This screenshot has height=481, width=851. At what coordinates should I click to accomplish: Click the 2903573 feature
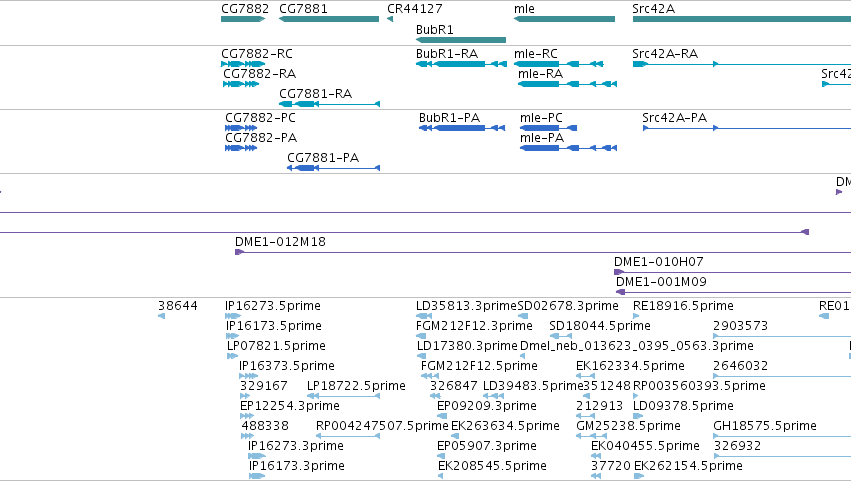point(782,336)
